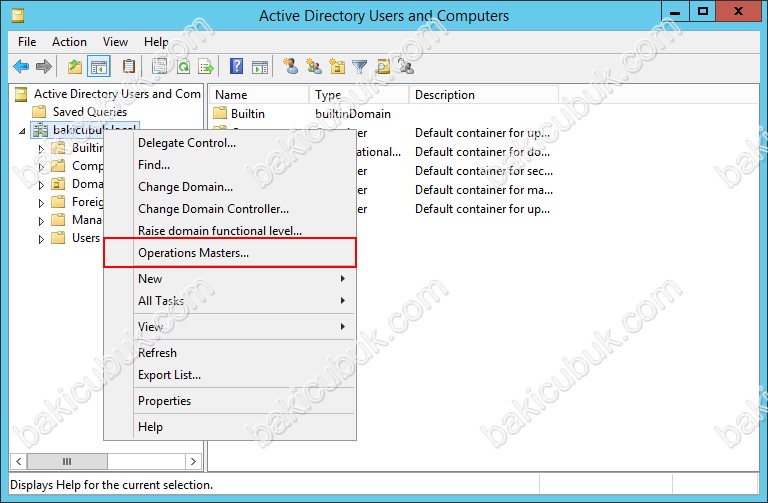Click 'Default container for sec...' description

pos(484,171)
